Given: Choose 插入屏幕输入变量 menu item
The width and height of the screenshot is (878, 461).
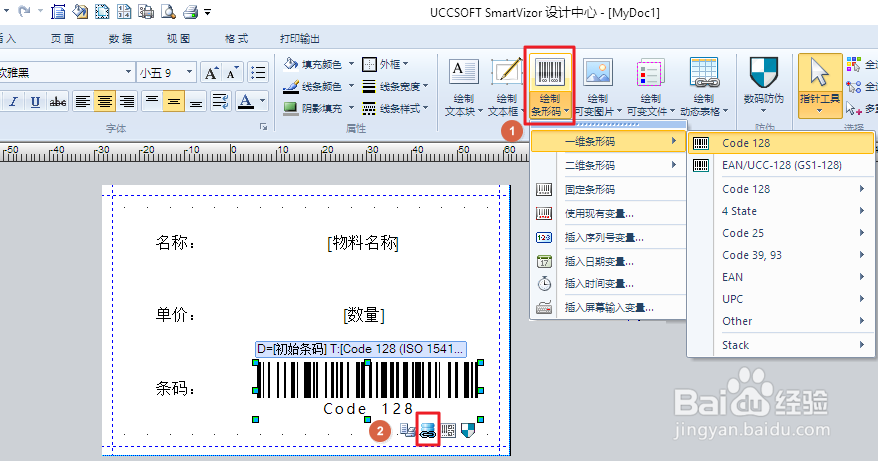Looking at the screenshot, I should coord(608,307).
